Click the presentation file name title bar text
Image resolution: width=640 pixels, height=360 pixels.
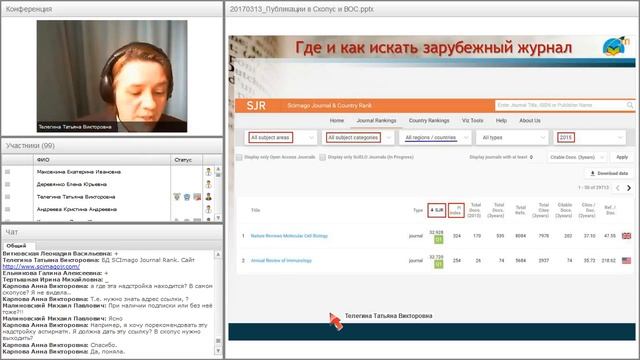[x=302, y=9]
